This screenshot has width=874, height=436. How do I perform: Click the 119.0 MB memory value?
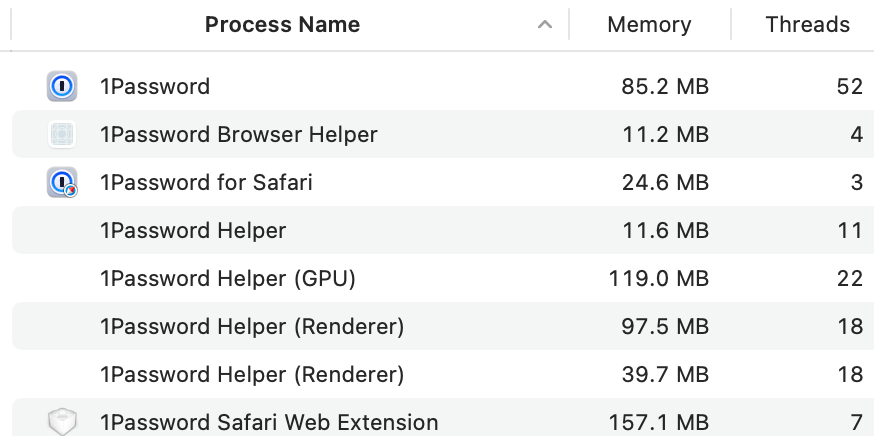658,279
